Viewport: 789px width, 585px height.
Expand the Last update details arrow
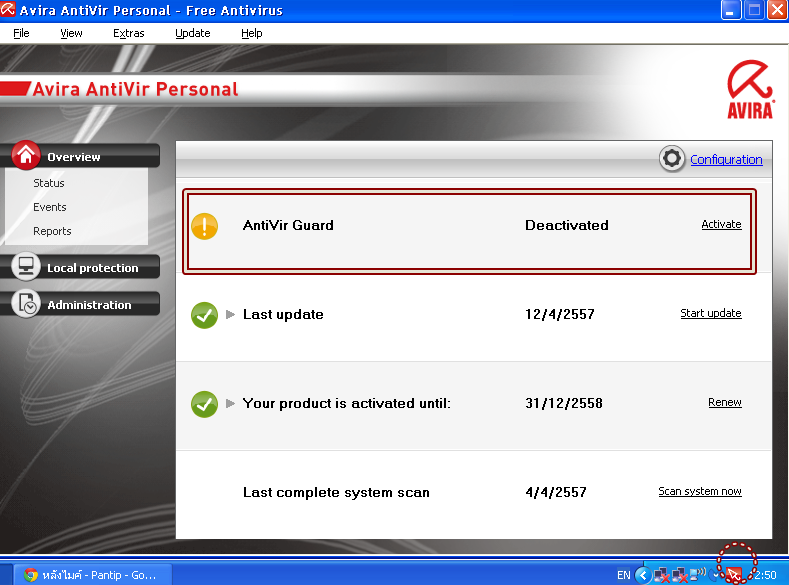click(230, 314)
